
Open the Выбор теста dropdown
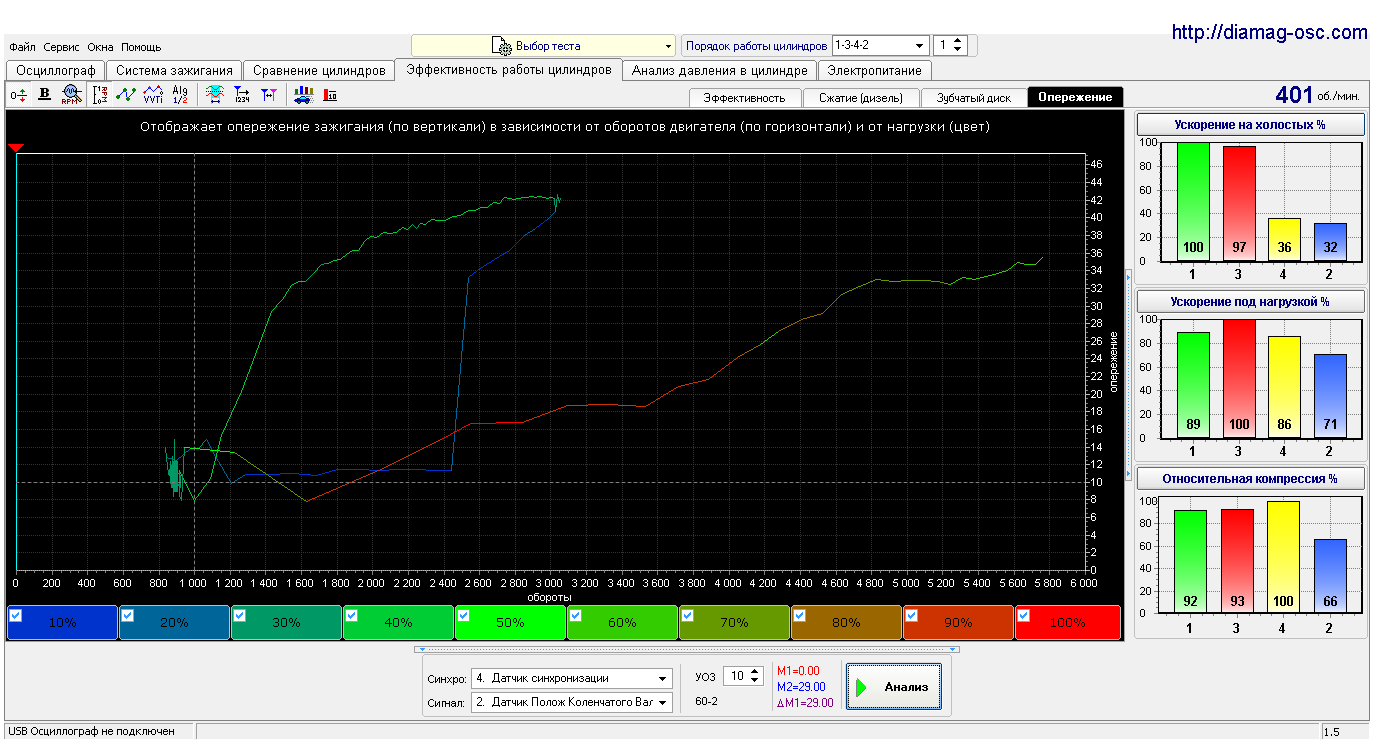544,46
